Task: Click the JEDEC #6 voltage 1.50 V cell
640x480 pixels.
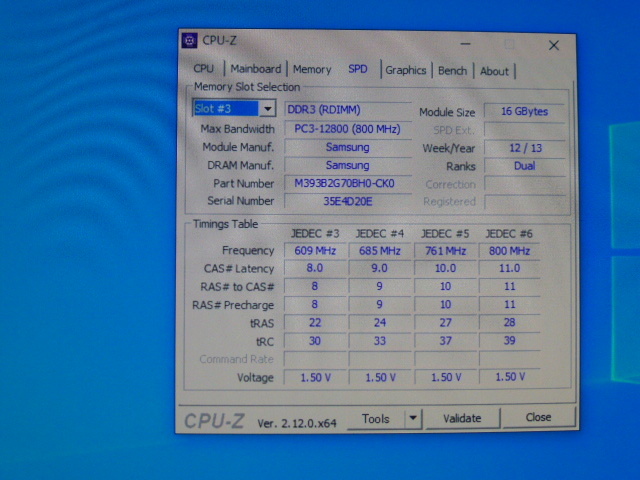Action: (509, 377)
